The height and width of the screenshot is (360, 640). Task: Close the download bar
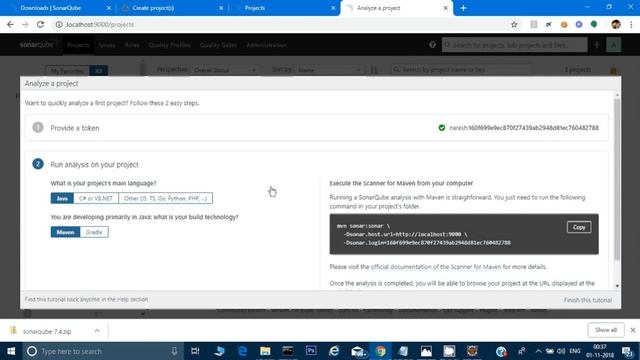633,330
